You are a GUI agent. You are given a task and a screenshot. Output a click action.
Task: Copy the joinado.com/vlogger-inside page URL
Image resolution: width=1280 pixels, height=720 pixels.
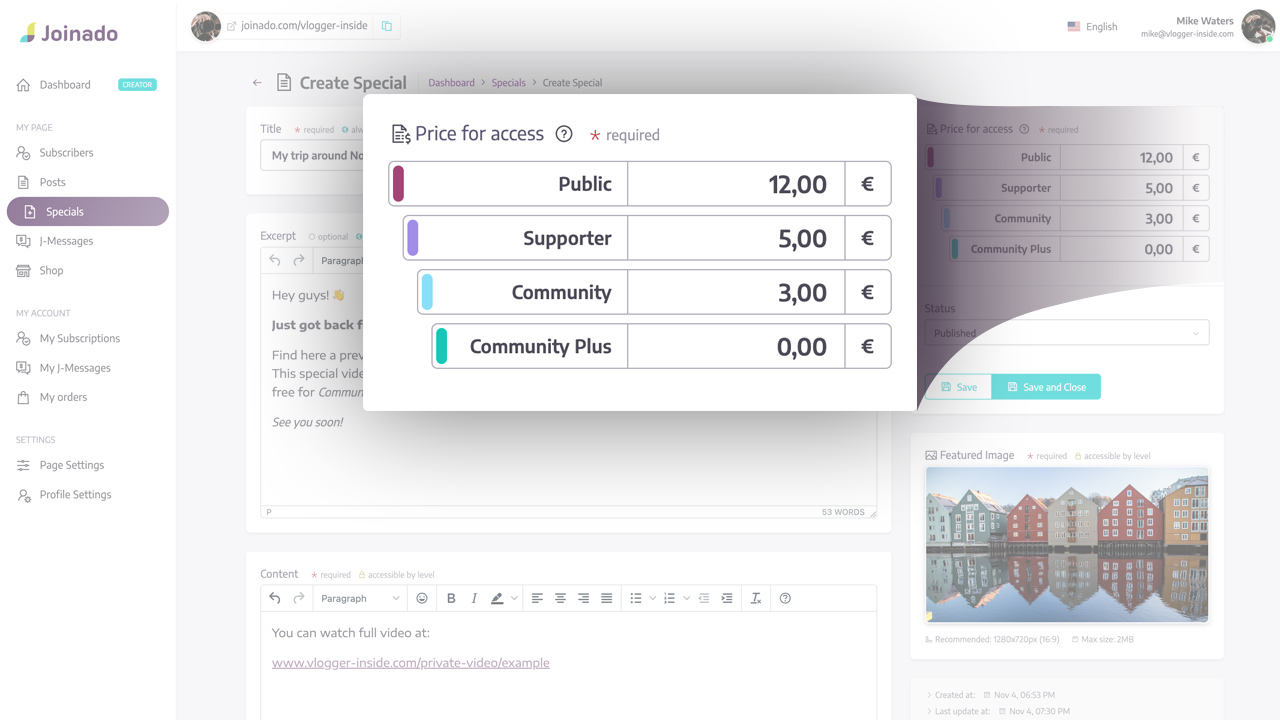(x=387, y=26)
